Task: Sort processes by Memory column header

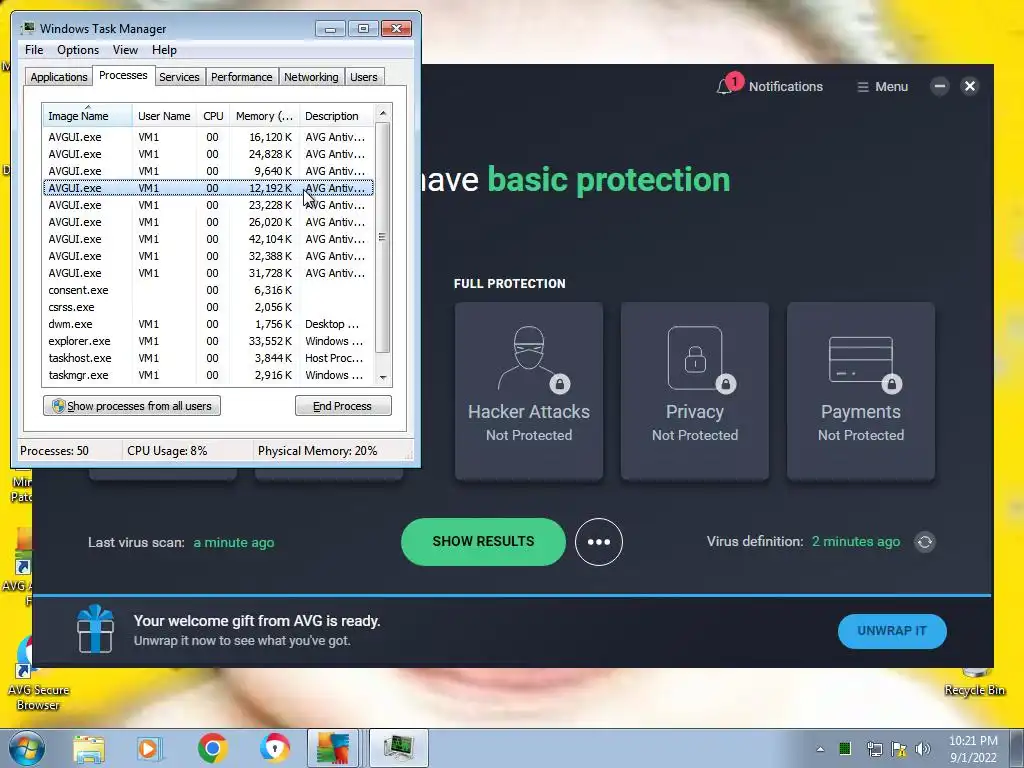Action: [x=264, y=116]
